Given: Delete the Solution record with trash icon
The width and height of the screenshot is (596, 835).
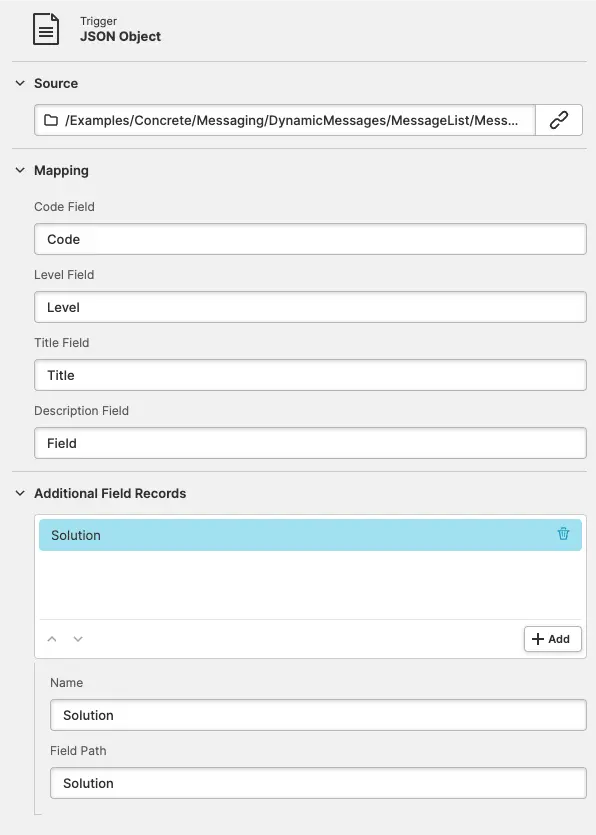Looking at the screenshot, I should pos(563,534).
